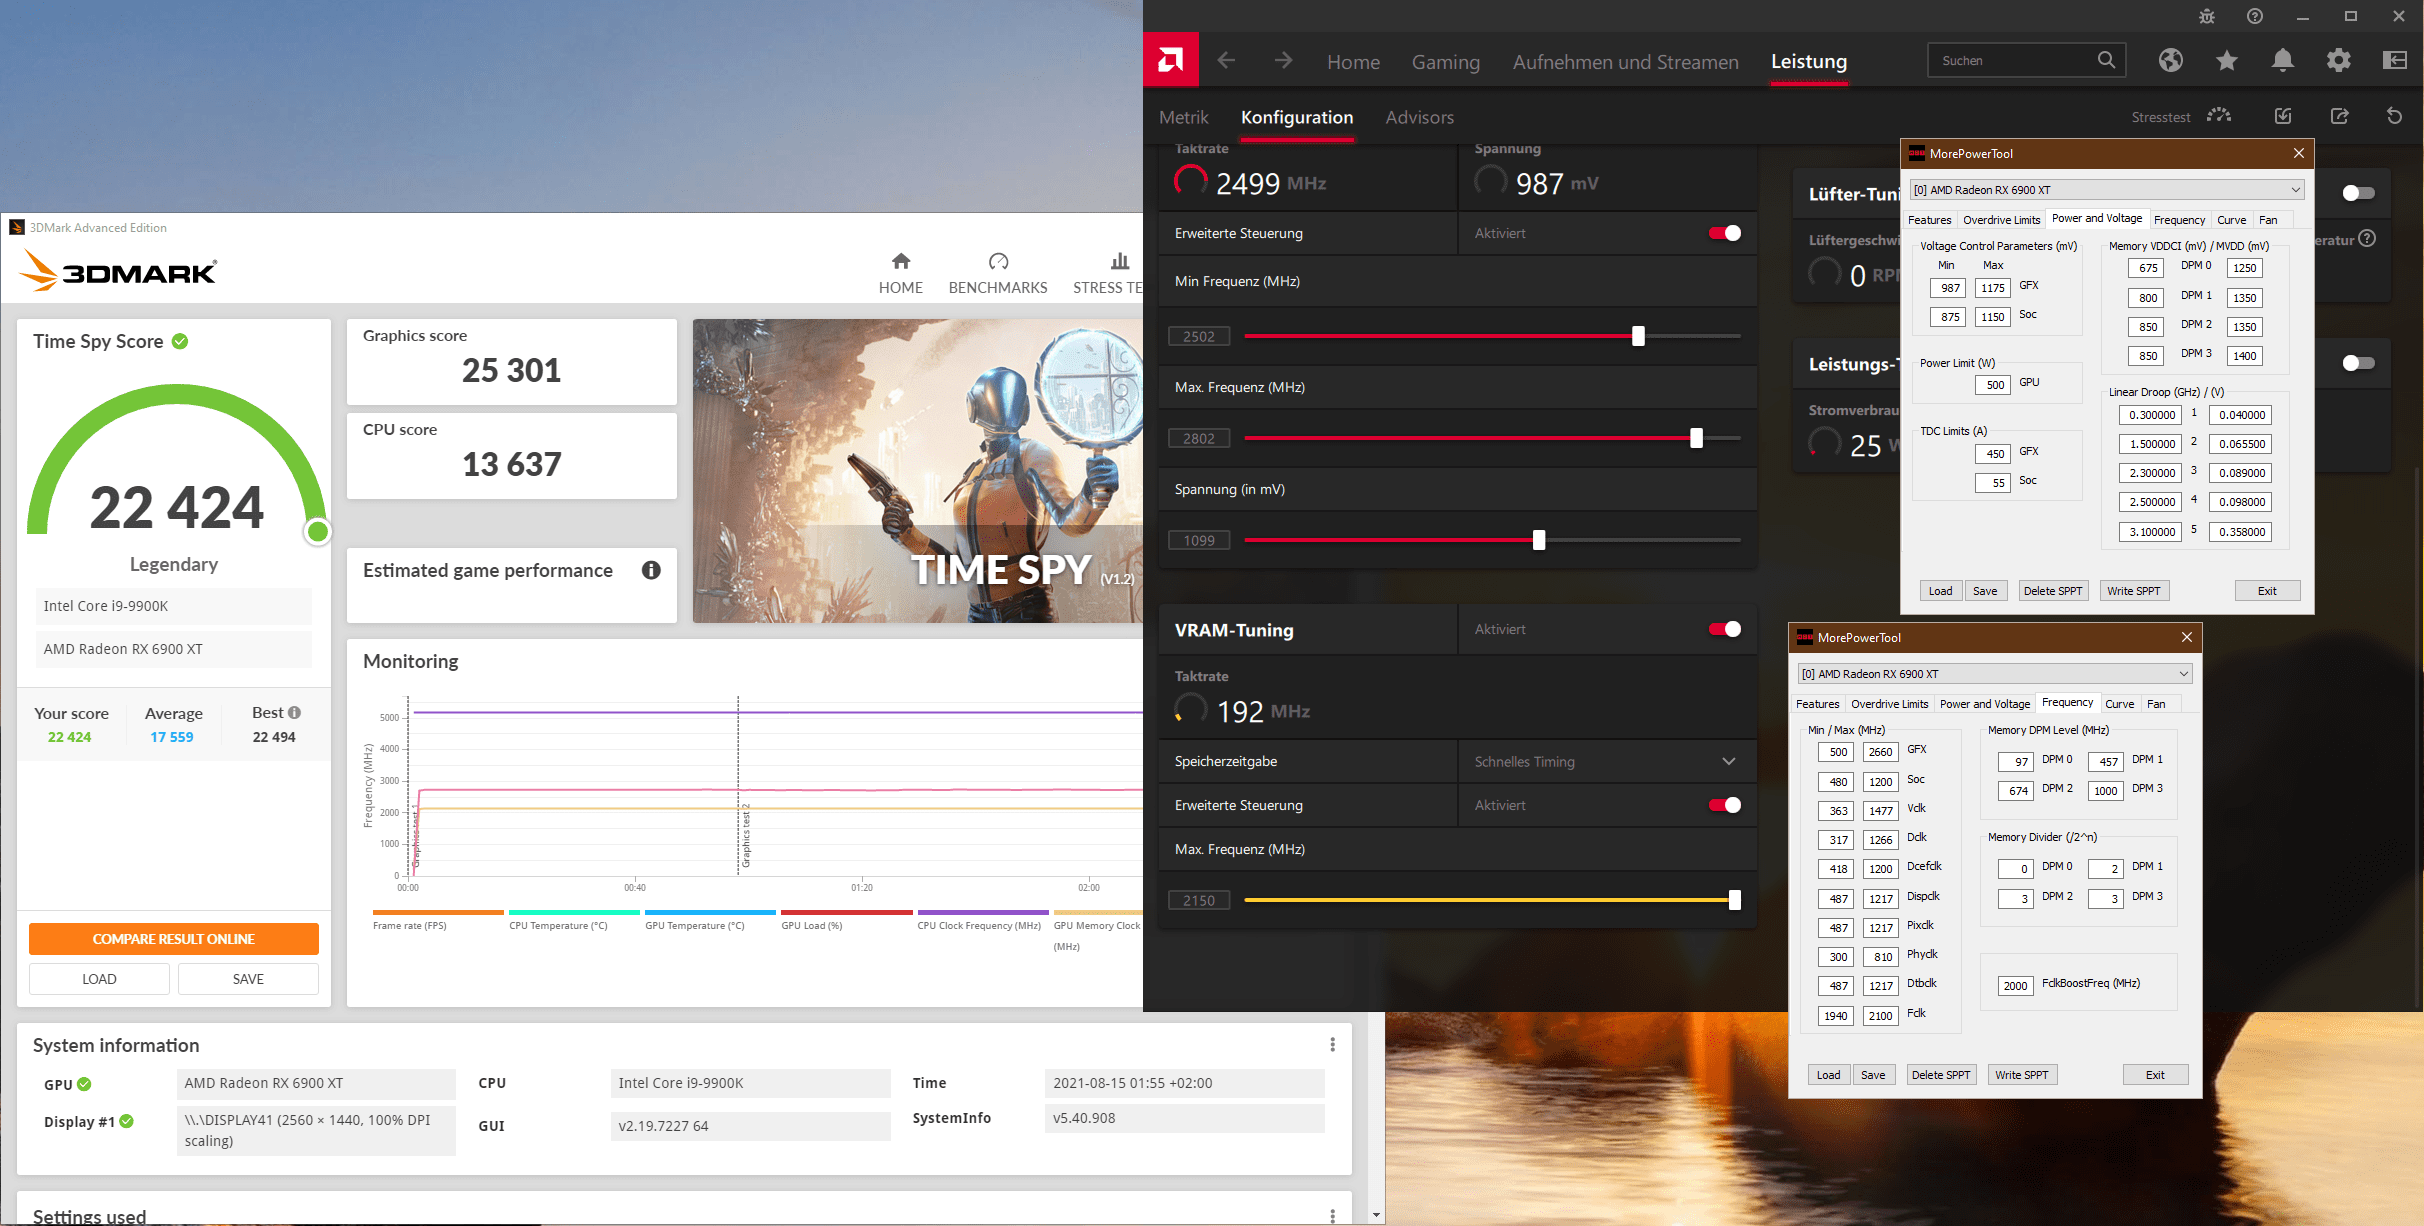
Task: Click Write SPPT in upper MorePowerTool
Action: point(2133,591)
